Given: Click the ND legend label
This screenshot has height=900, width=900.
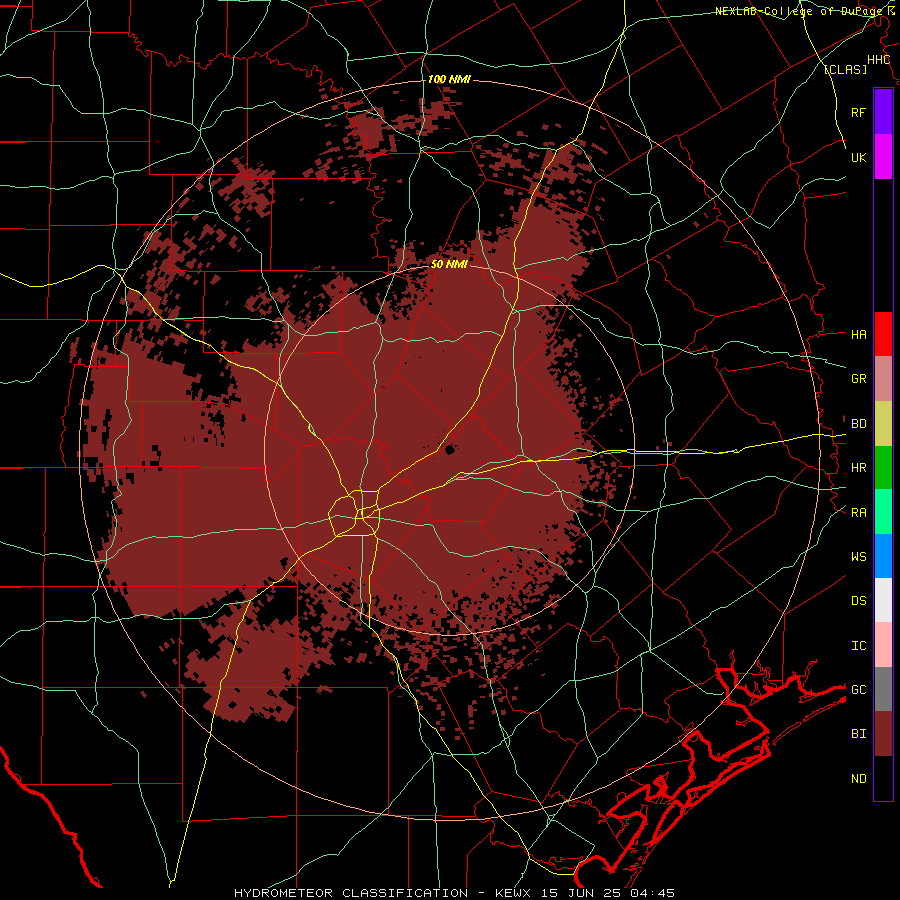Looking at the screenshot, I should [858, 779].
